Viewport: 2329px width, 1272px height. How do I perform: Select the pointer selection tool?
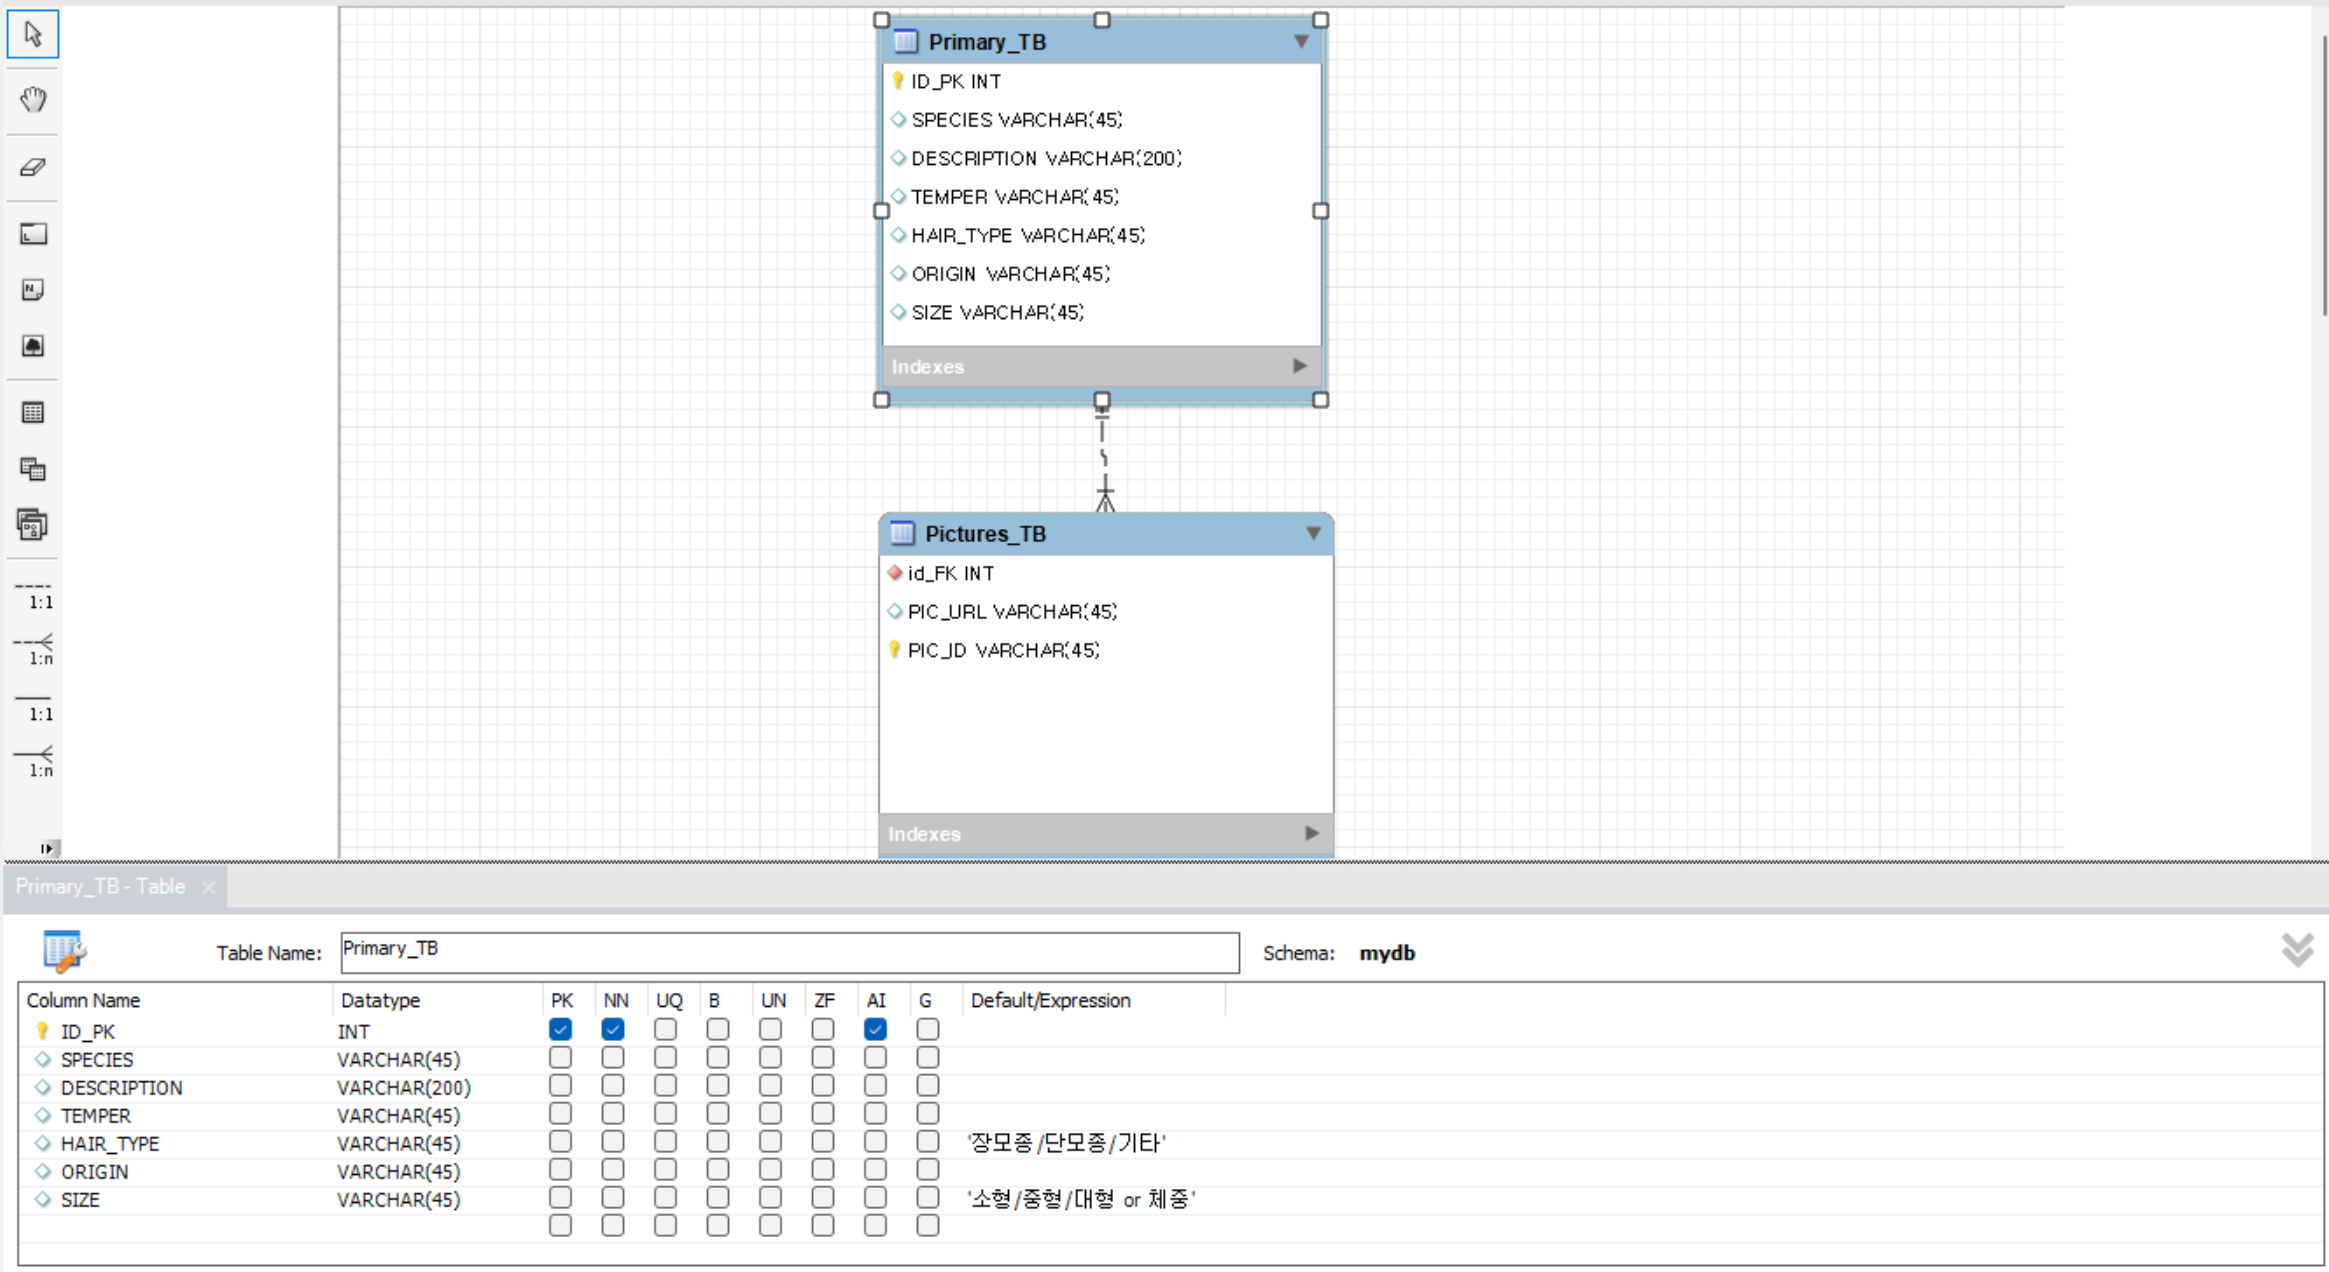33,35
